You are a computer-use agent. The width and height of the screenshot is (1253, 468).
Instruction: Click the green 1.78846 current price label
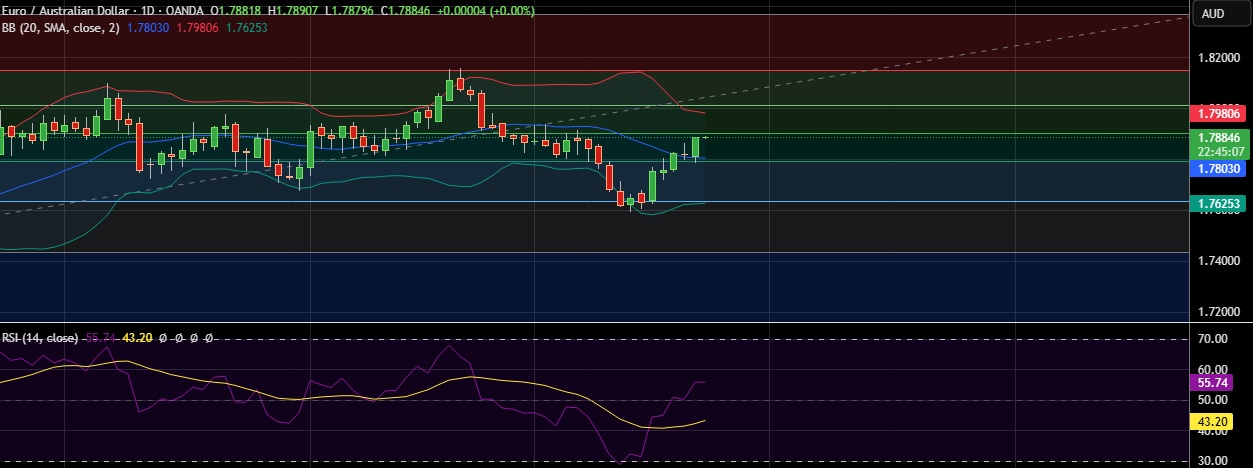(x=1219, y=137)
